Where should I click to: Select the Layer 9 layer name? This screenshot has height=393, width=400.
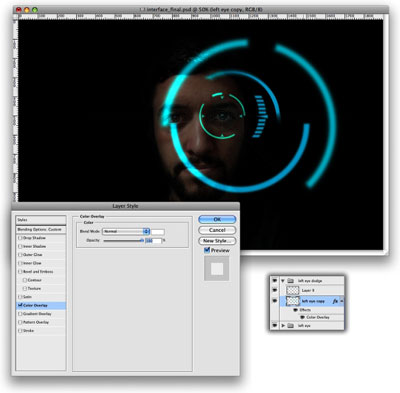point(308,291)
